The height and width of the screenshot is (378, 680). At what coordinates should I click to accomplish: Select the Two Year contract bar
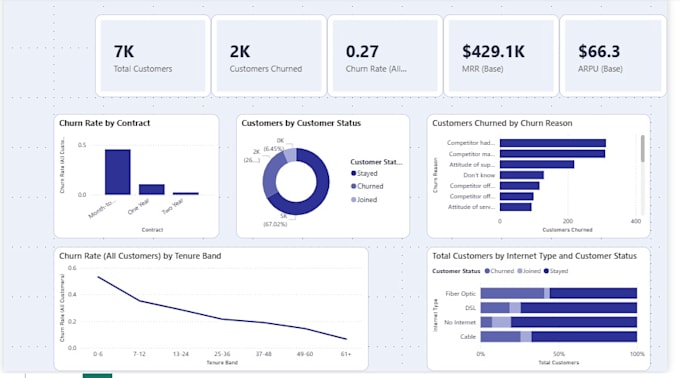point(186,193)
